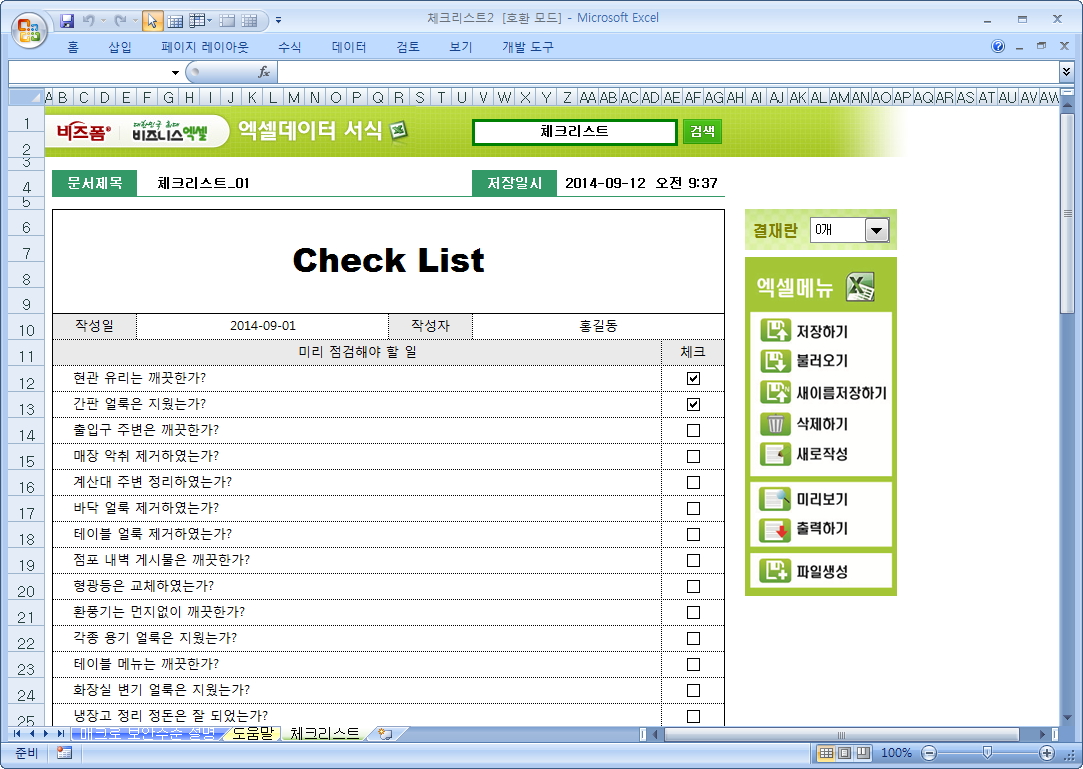Click the 파일생성 create file button
The image size is (1083, 769).
point(805,571)
